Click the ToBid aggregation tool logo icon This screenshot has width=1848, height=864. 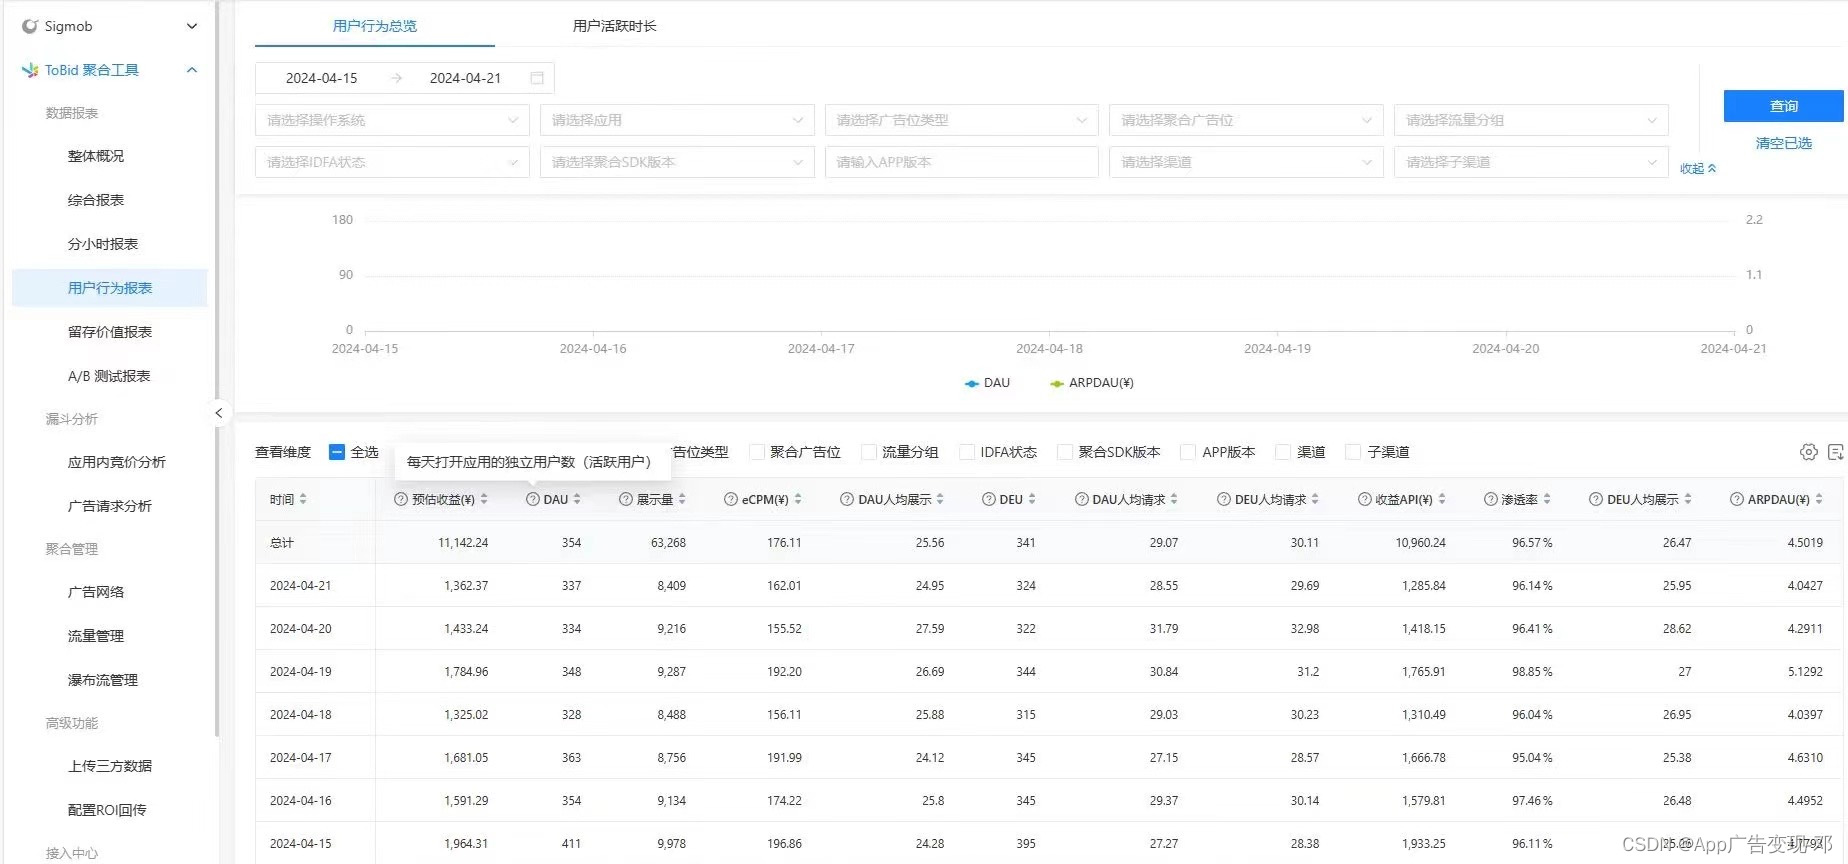click(30, 70)
